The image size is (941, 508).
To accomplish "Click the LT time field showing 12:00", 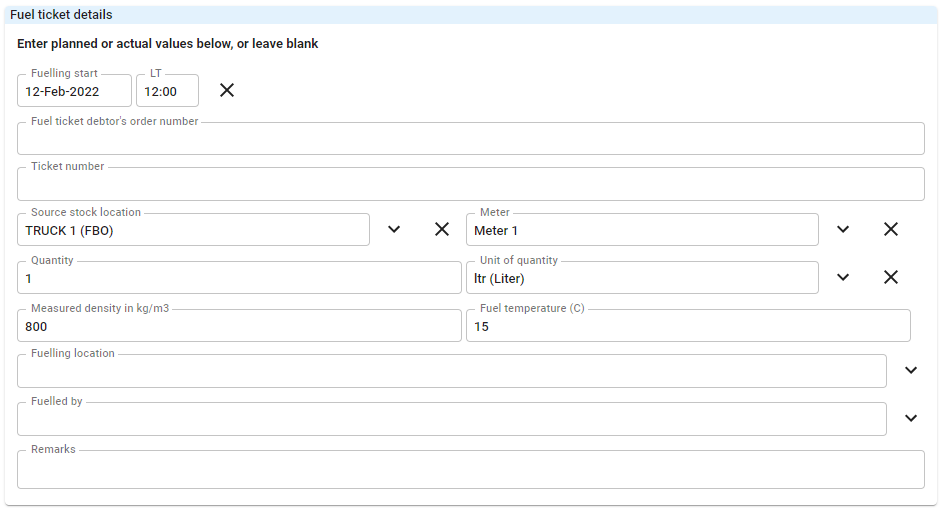I will (x=167, y=91).
